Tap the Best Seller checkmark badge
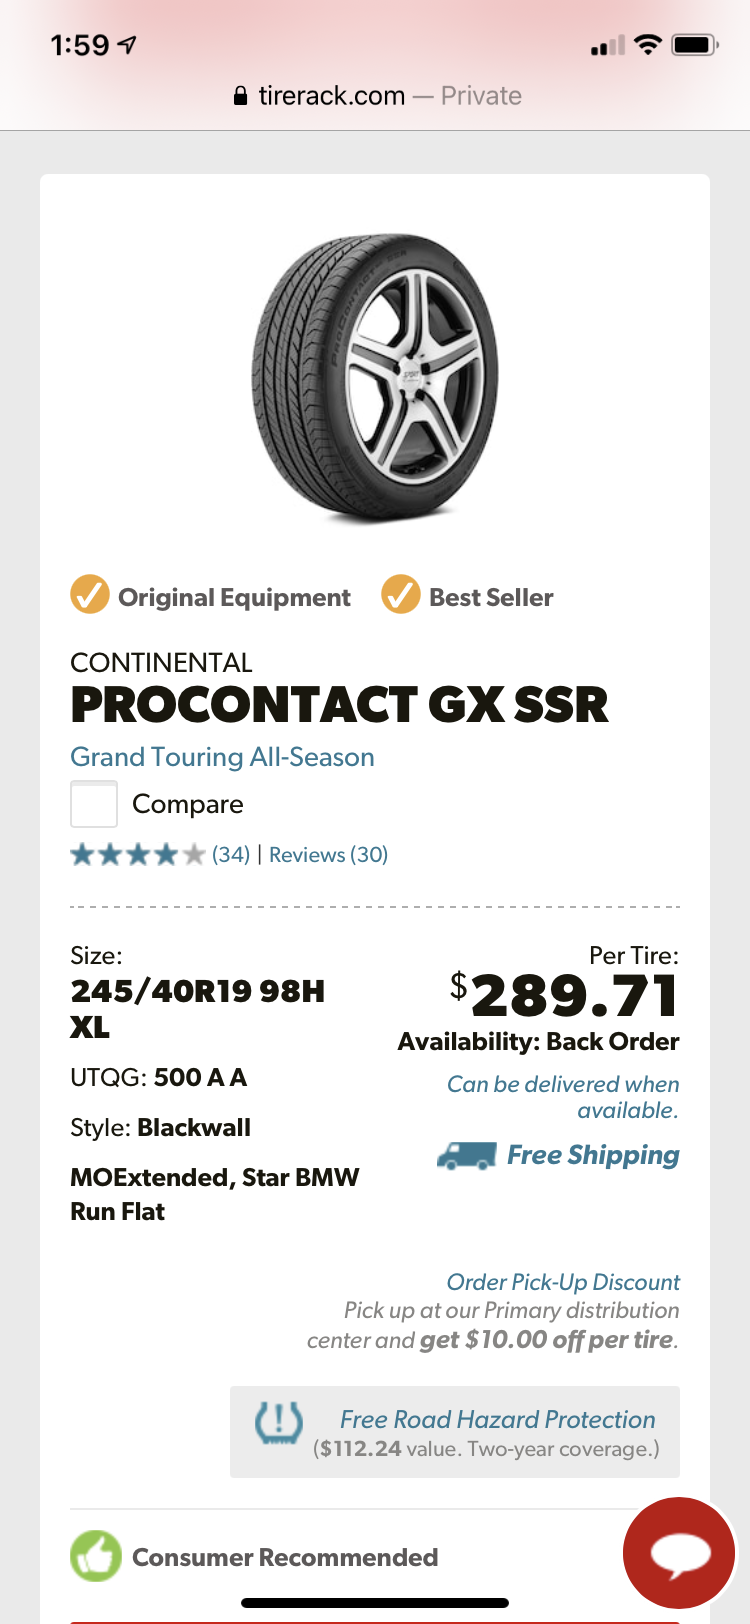750x1624 pixels. [x=401, y=595]
